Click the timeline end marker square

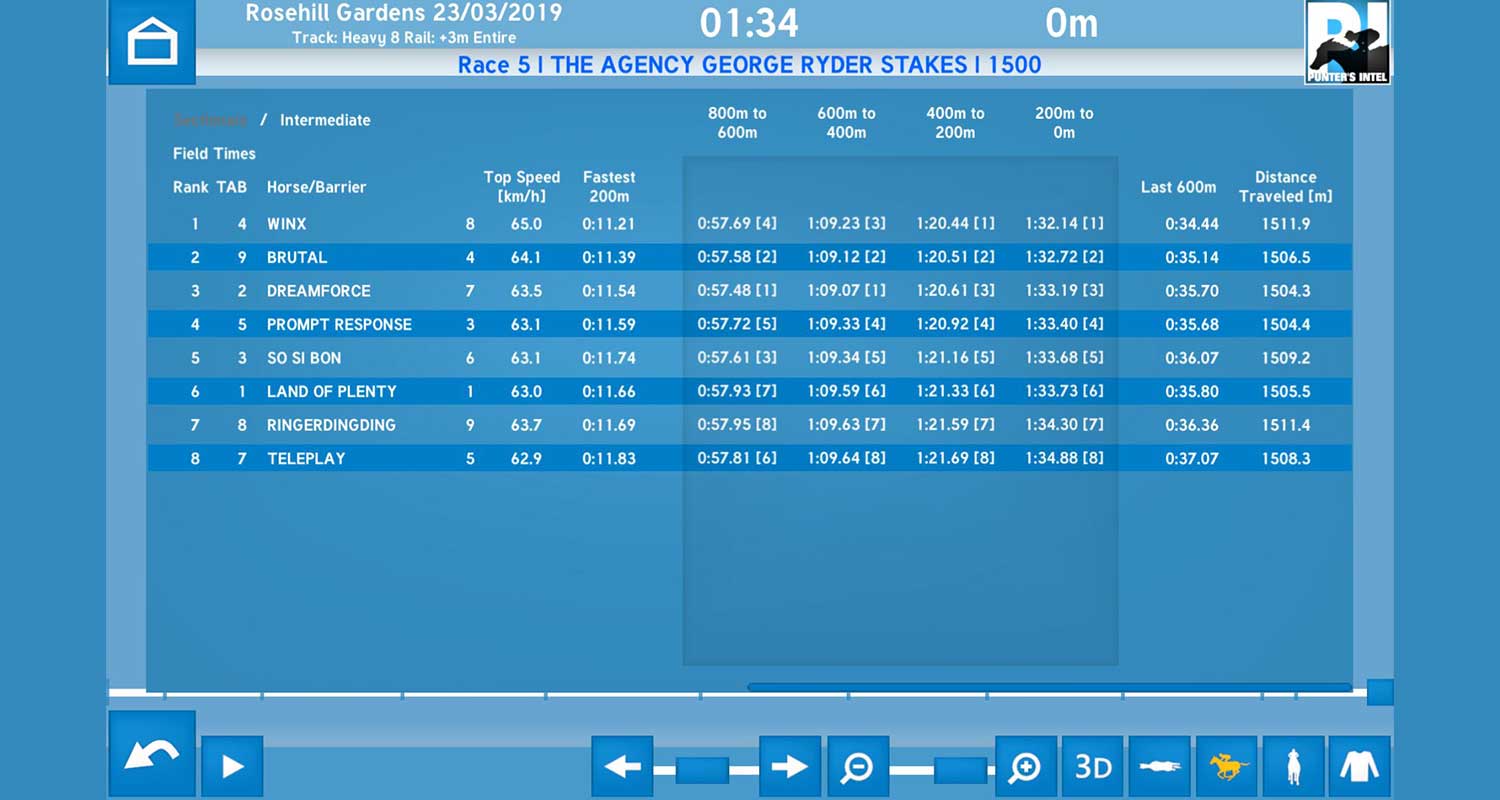point(1380,692)
